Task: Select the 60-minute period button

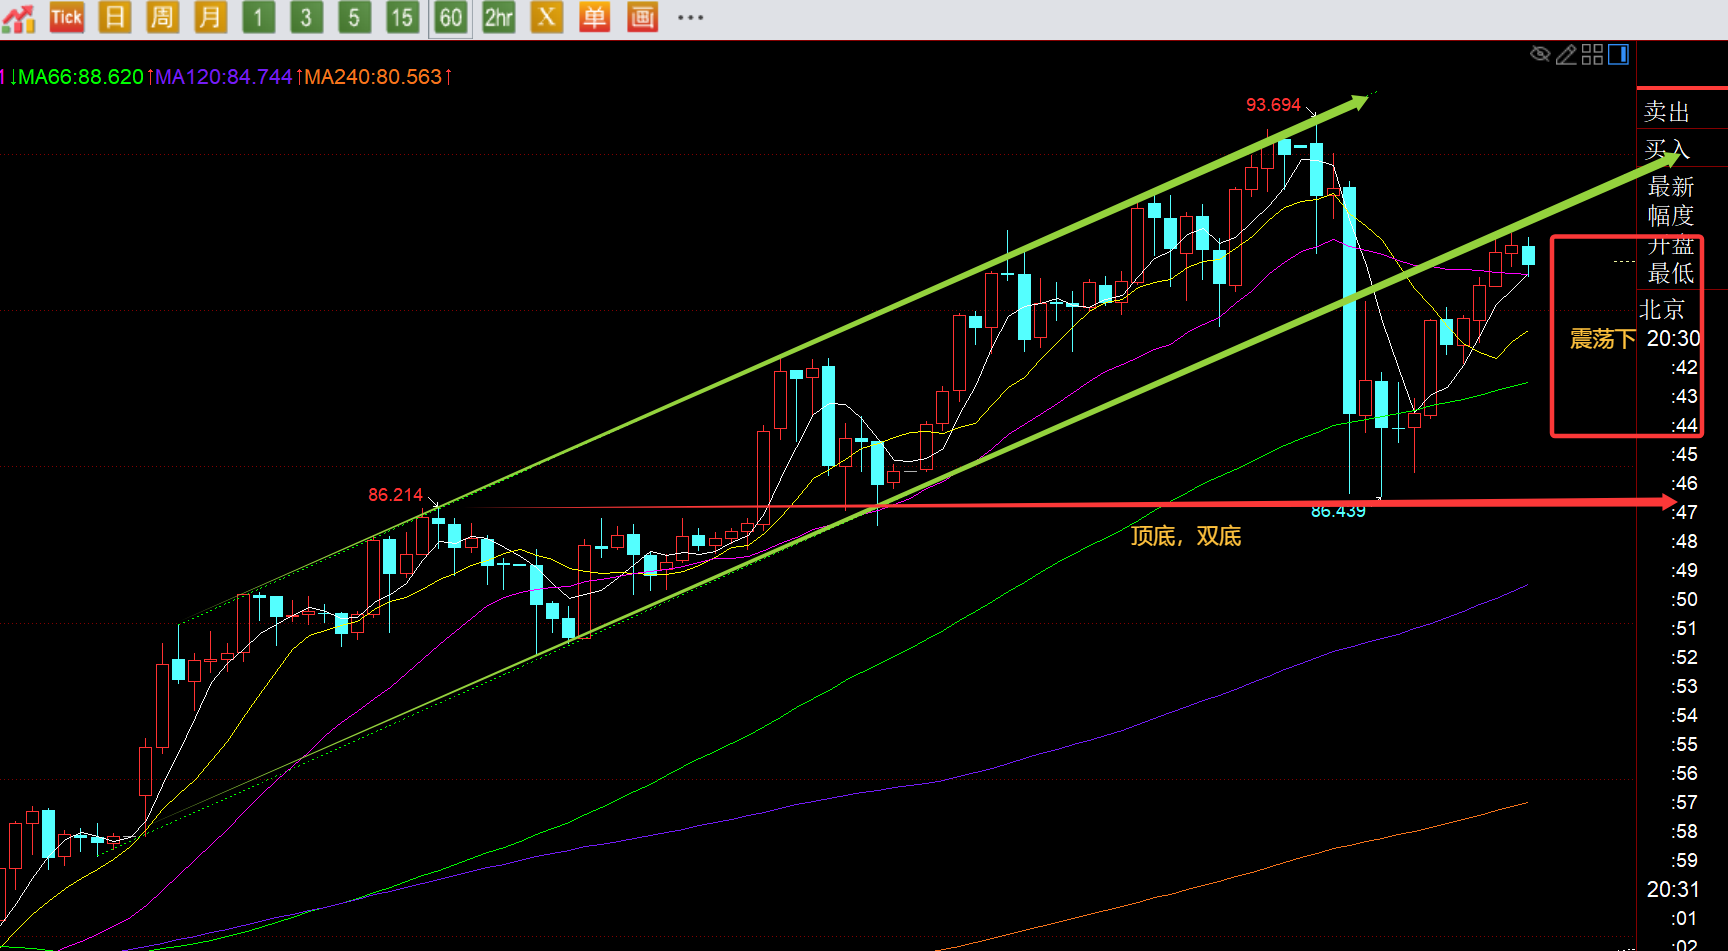Action: pyautogui.click(x=450, y=17)
